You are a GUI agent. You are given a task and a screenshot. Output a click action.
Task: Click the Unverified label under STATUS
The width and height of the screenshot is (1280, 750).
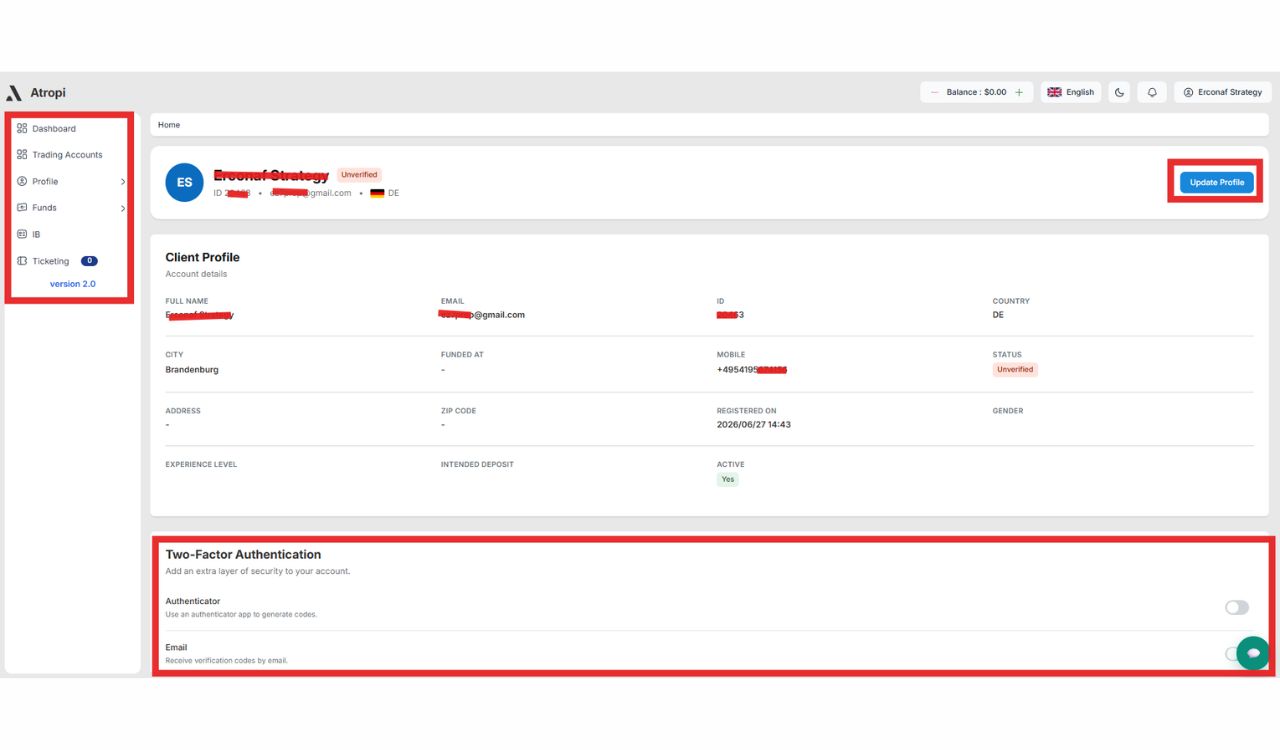click(x=1015, y=369)
